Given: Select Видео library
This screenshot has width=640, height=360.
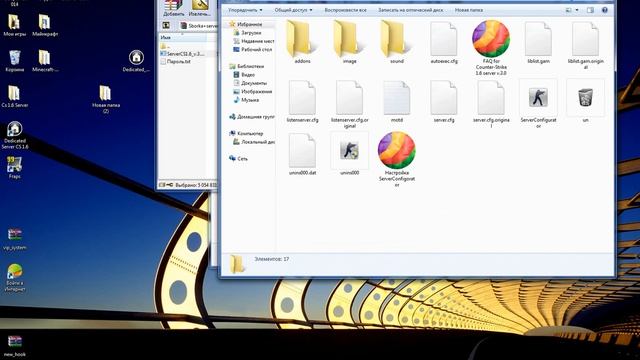Looking at the screenshot, I should tap(244, 75).
